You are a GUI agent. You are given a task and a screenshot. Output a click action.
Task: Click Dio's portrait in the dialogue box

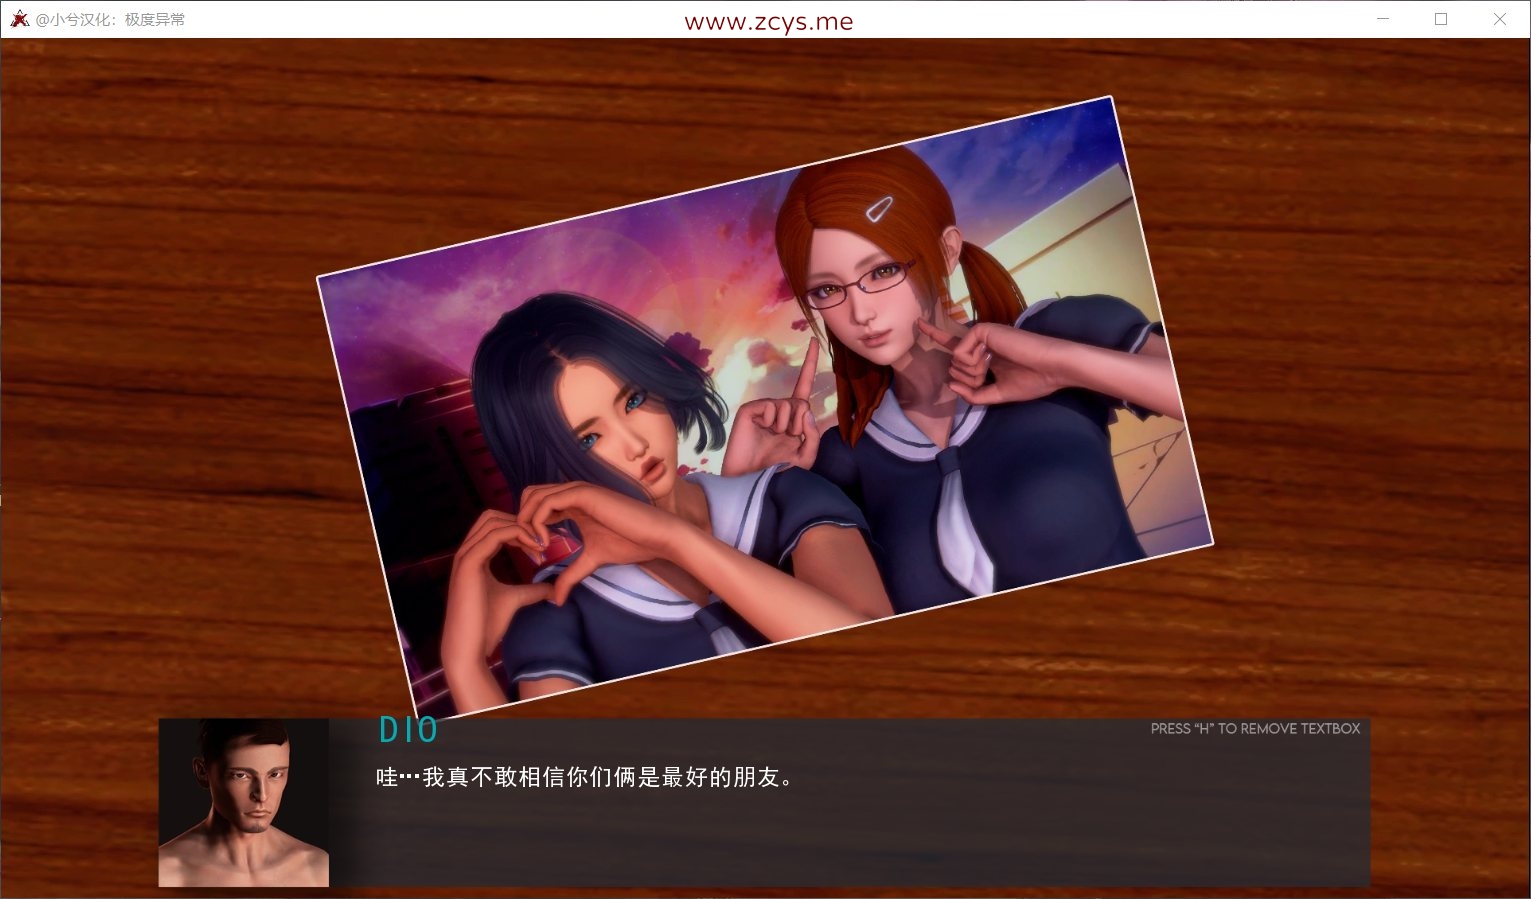pyautogui.click(x=244, y=802)
